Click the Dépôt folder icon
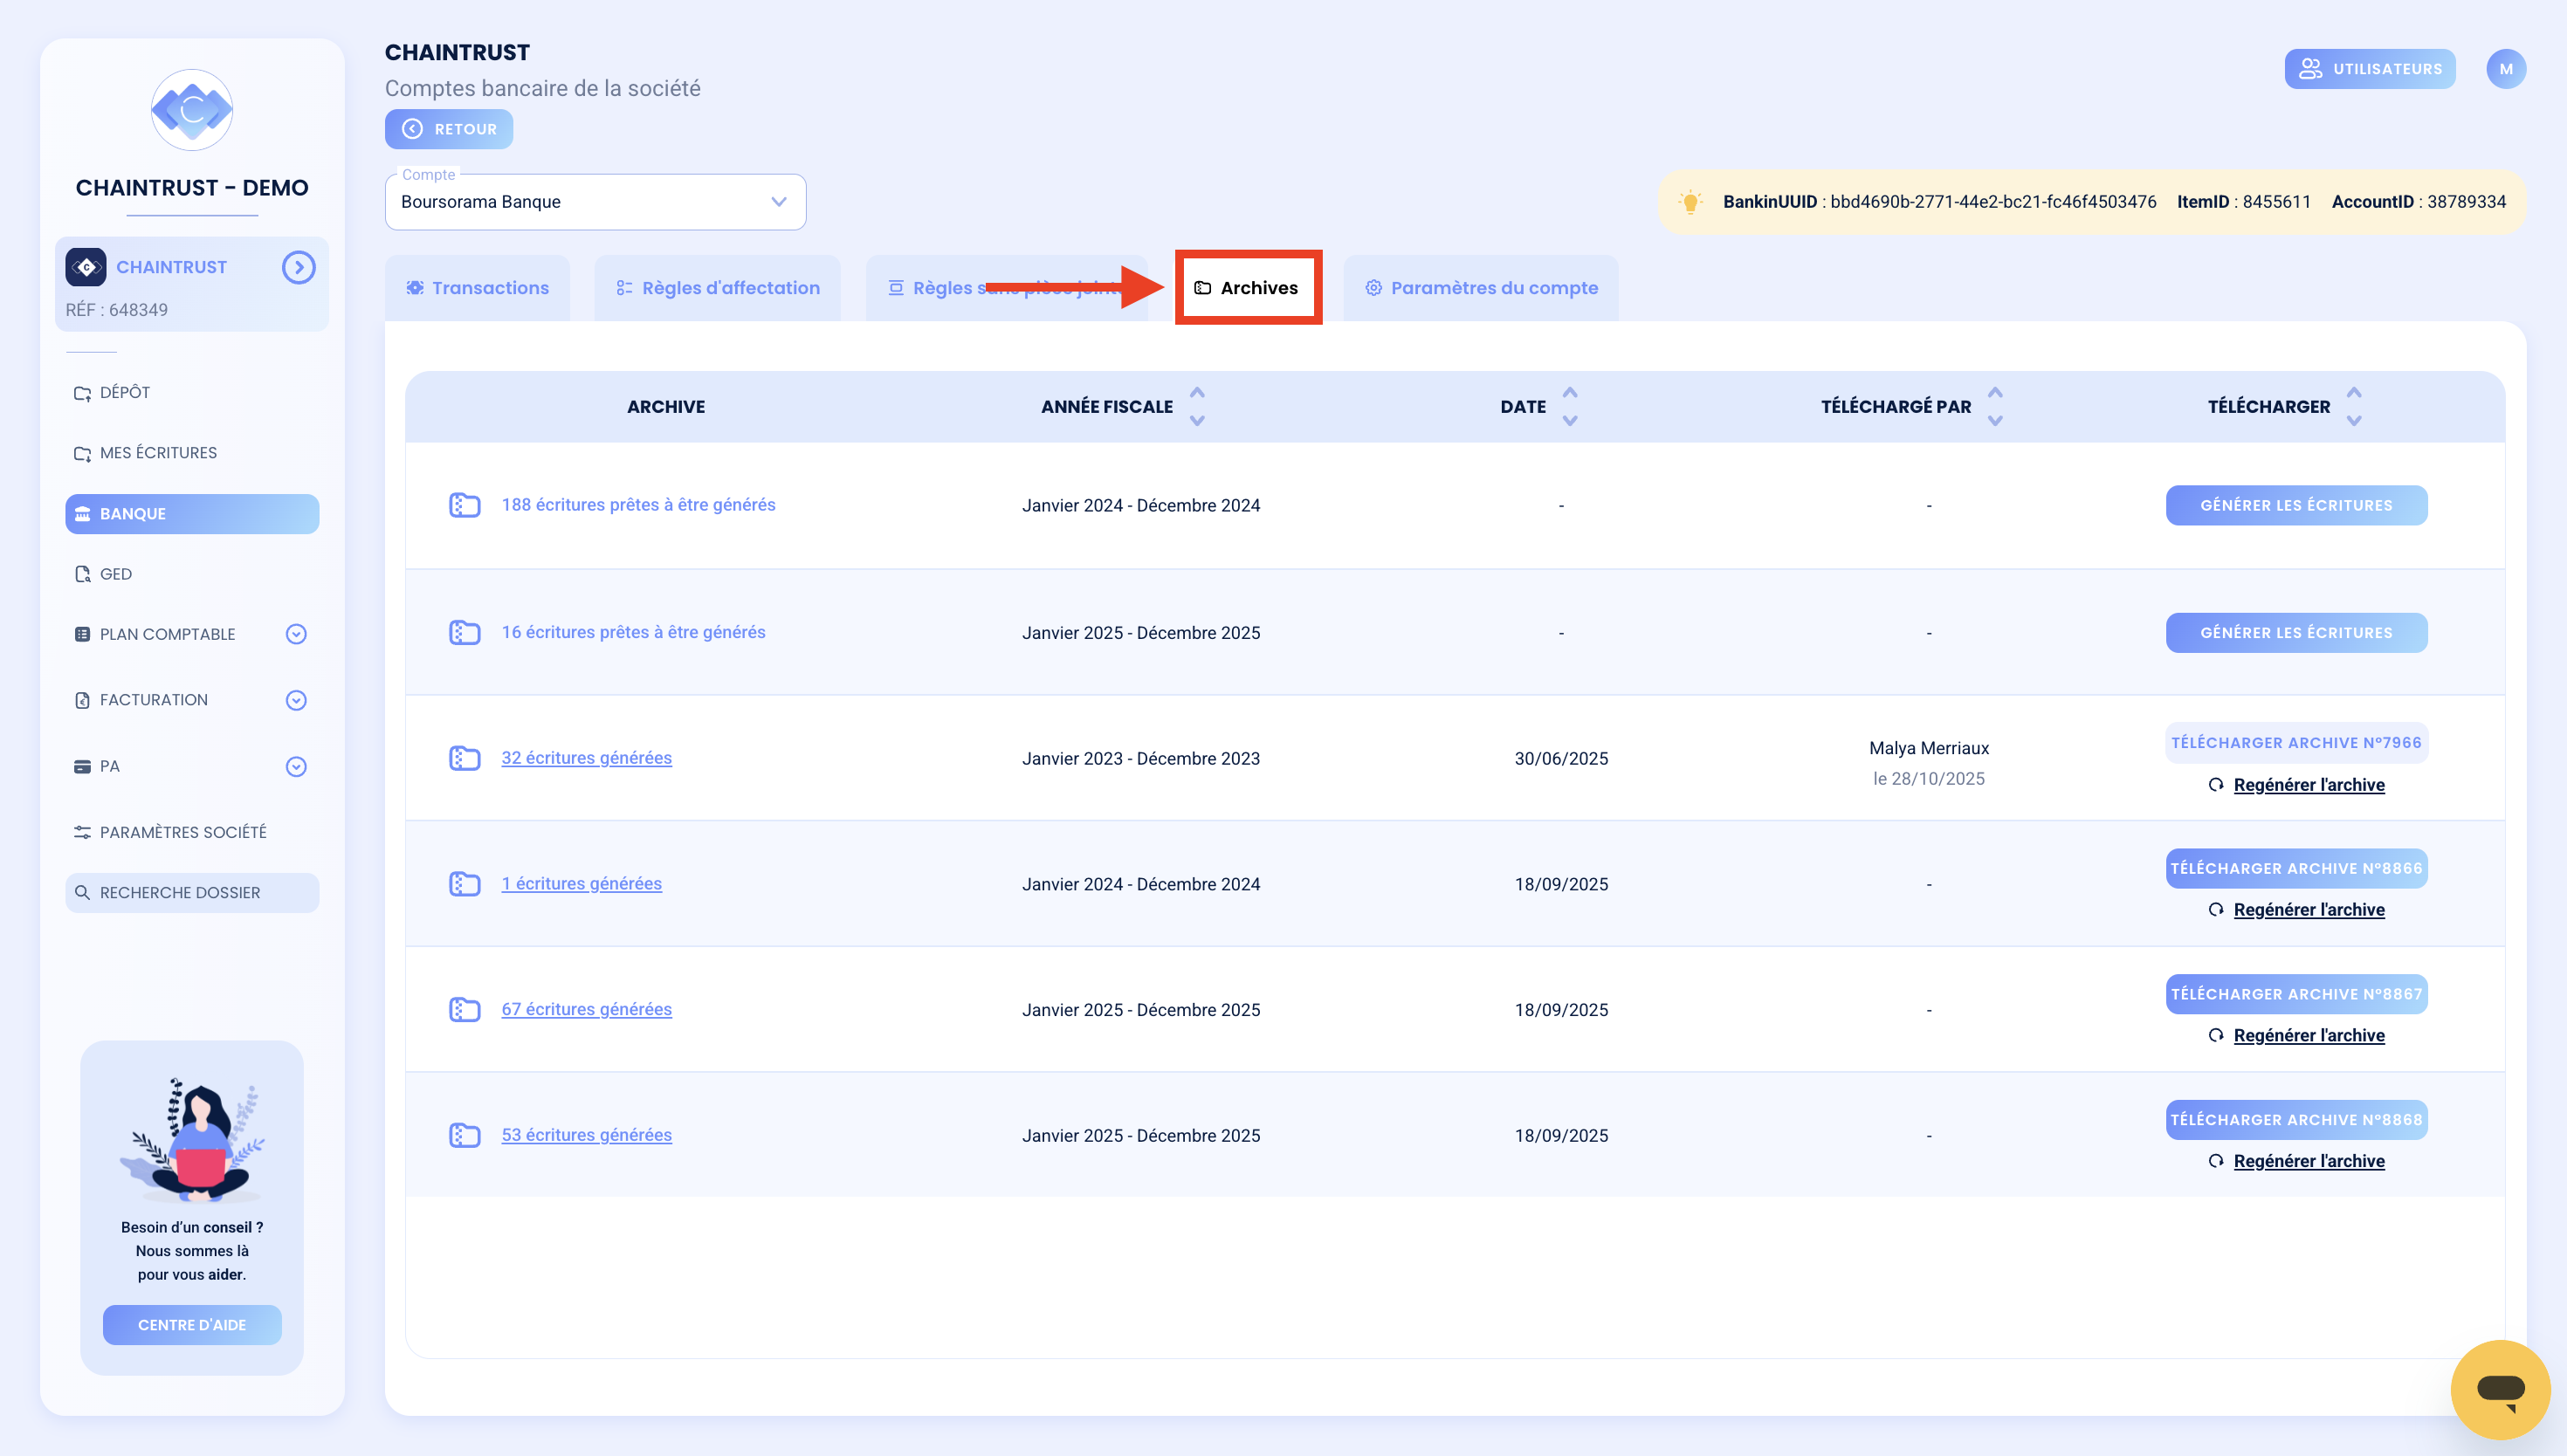This screenshot has width=2567, height=1456. pos(82,393)
